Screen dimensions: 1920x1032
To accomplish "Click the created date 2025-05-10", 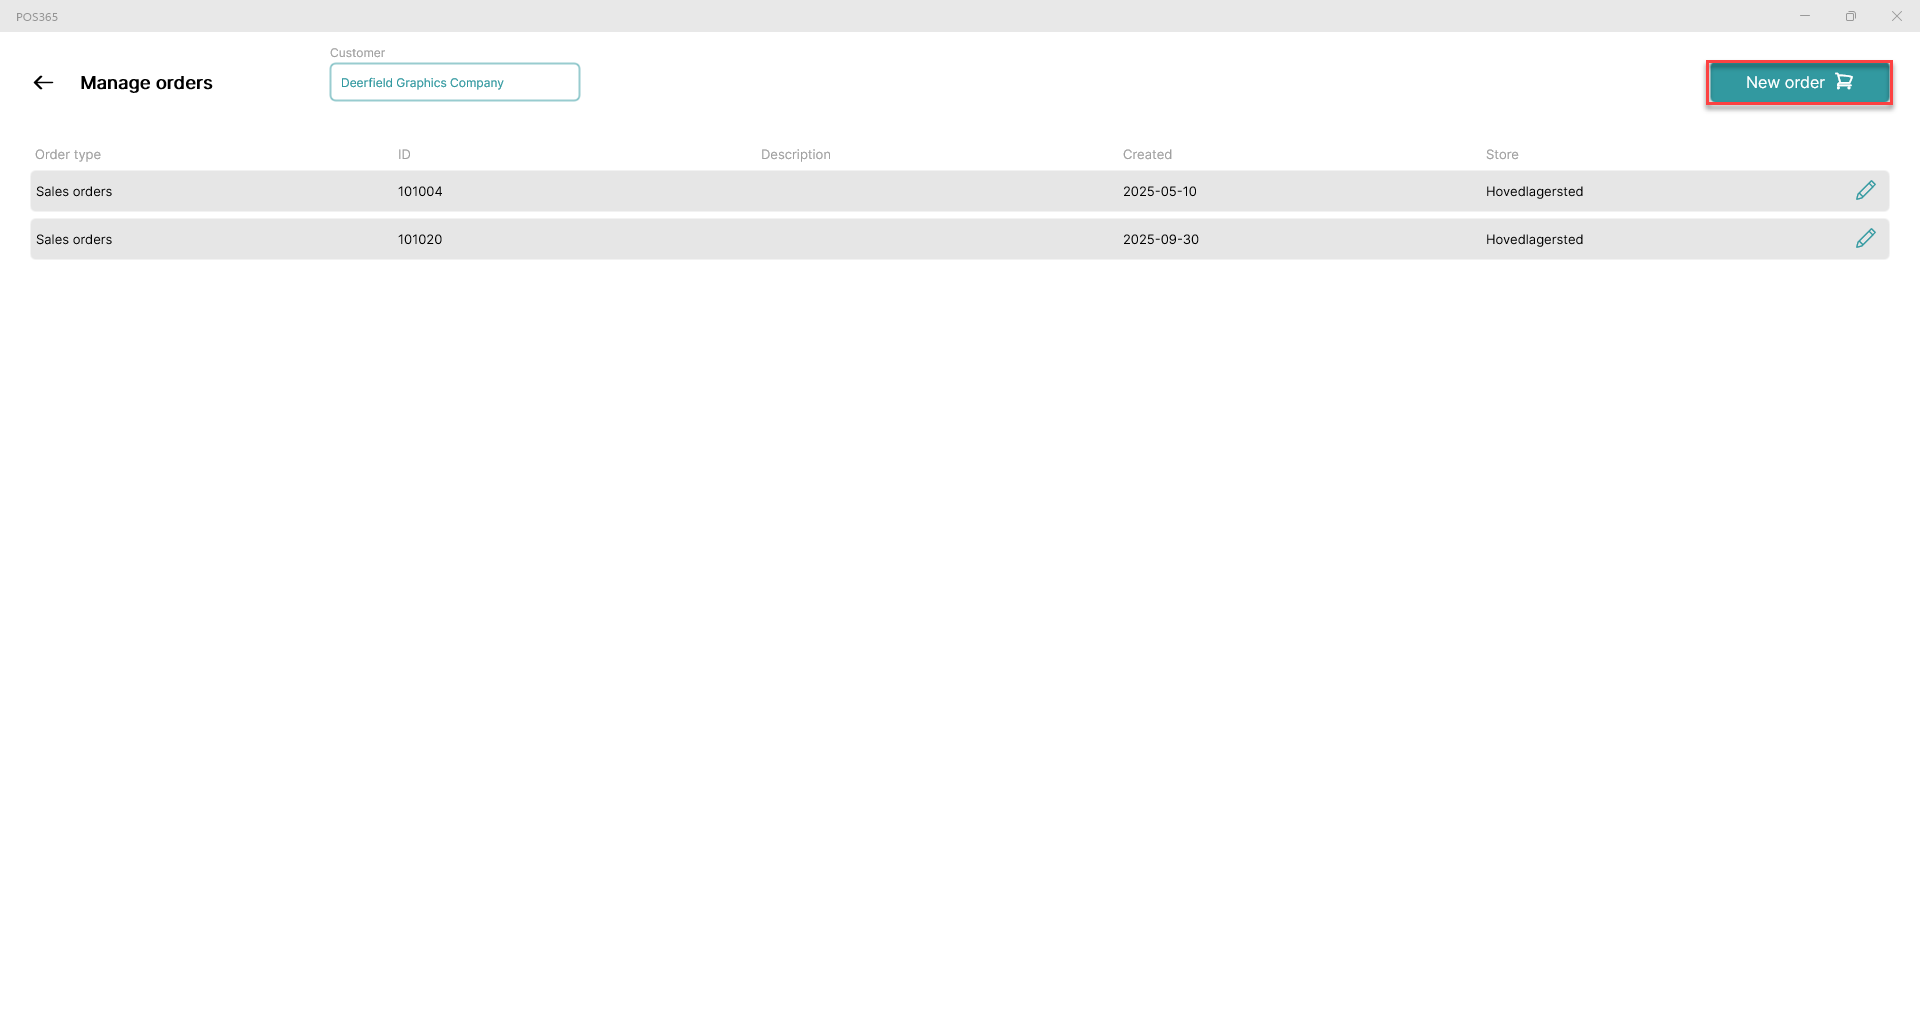I will (x=1160, y=192).
